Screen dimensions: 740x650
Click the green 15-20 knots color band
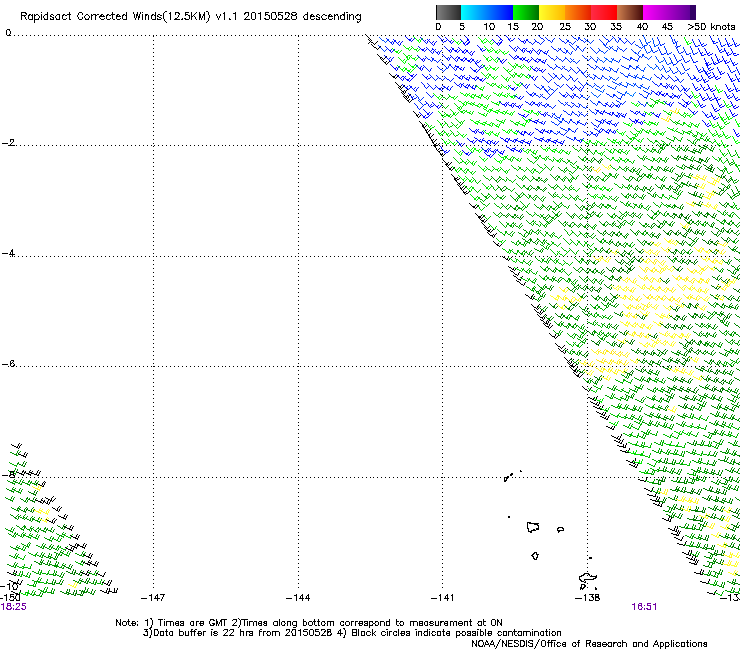click(526, 12)
